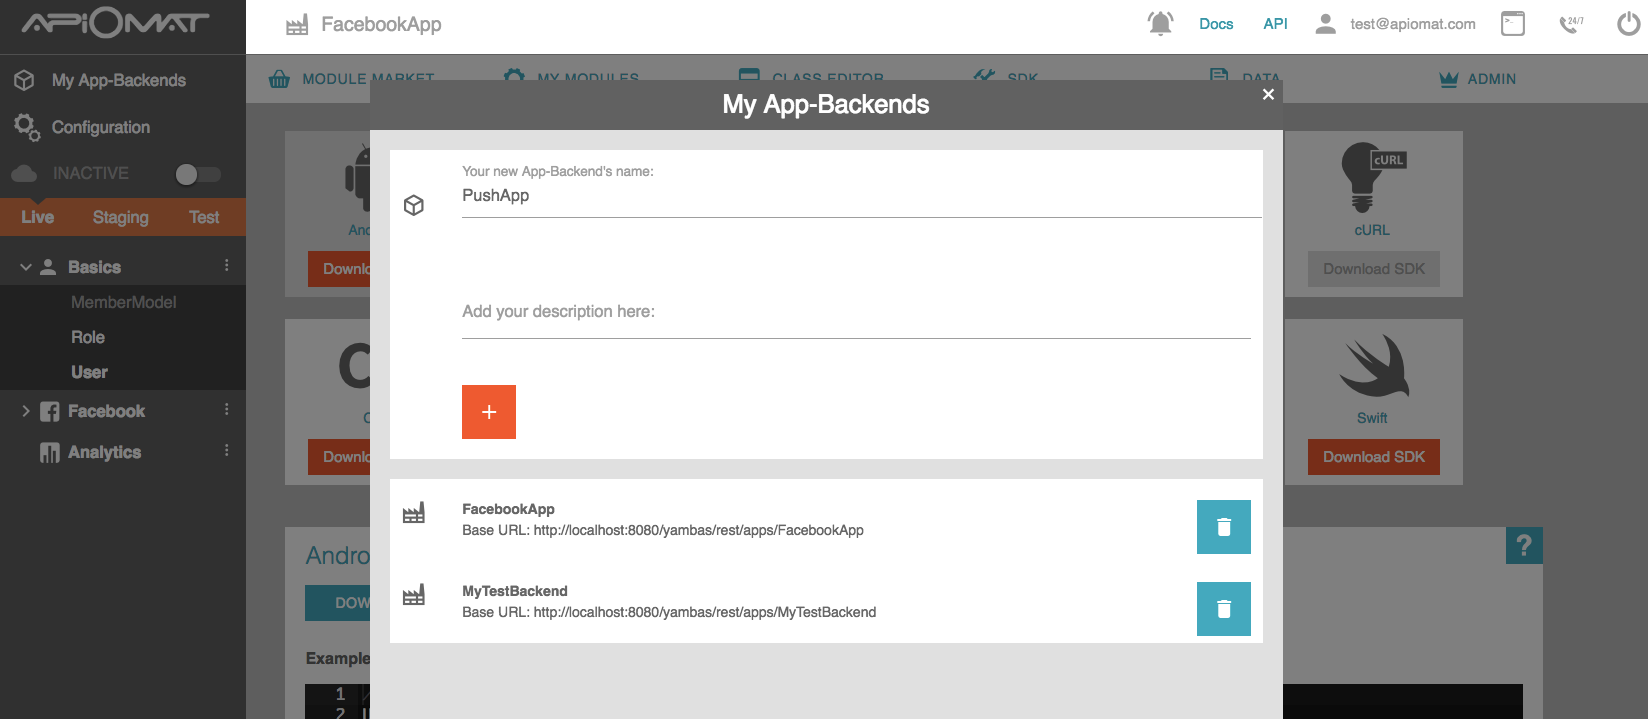Open the console window icon in header

click(1512, 24)
